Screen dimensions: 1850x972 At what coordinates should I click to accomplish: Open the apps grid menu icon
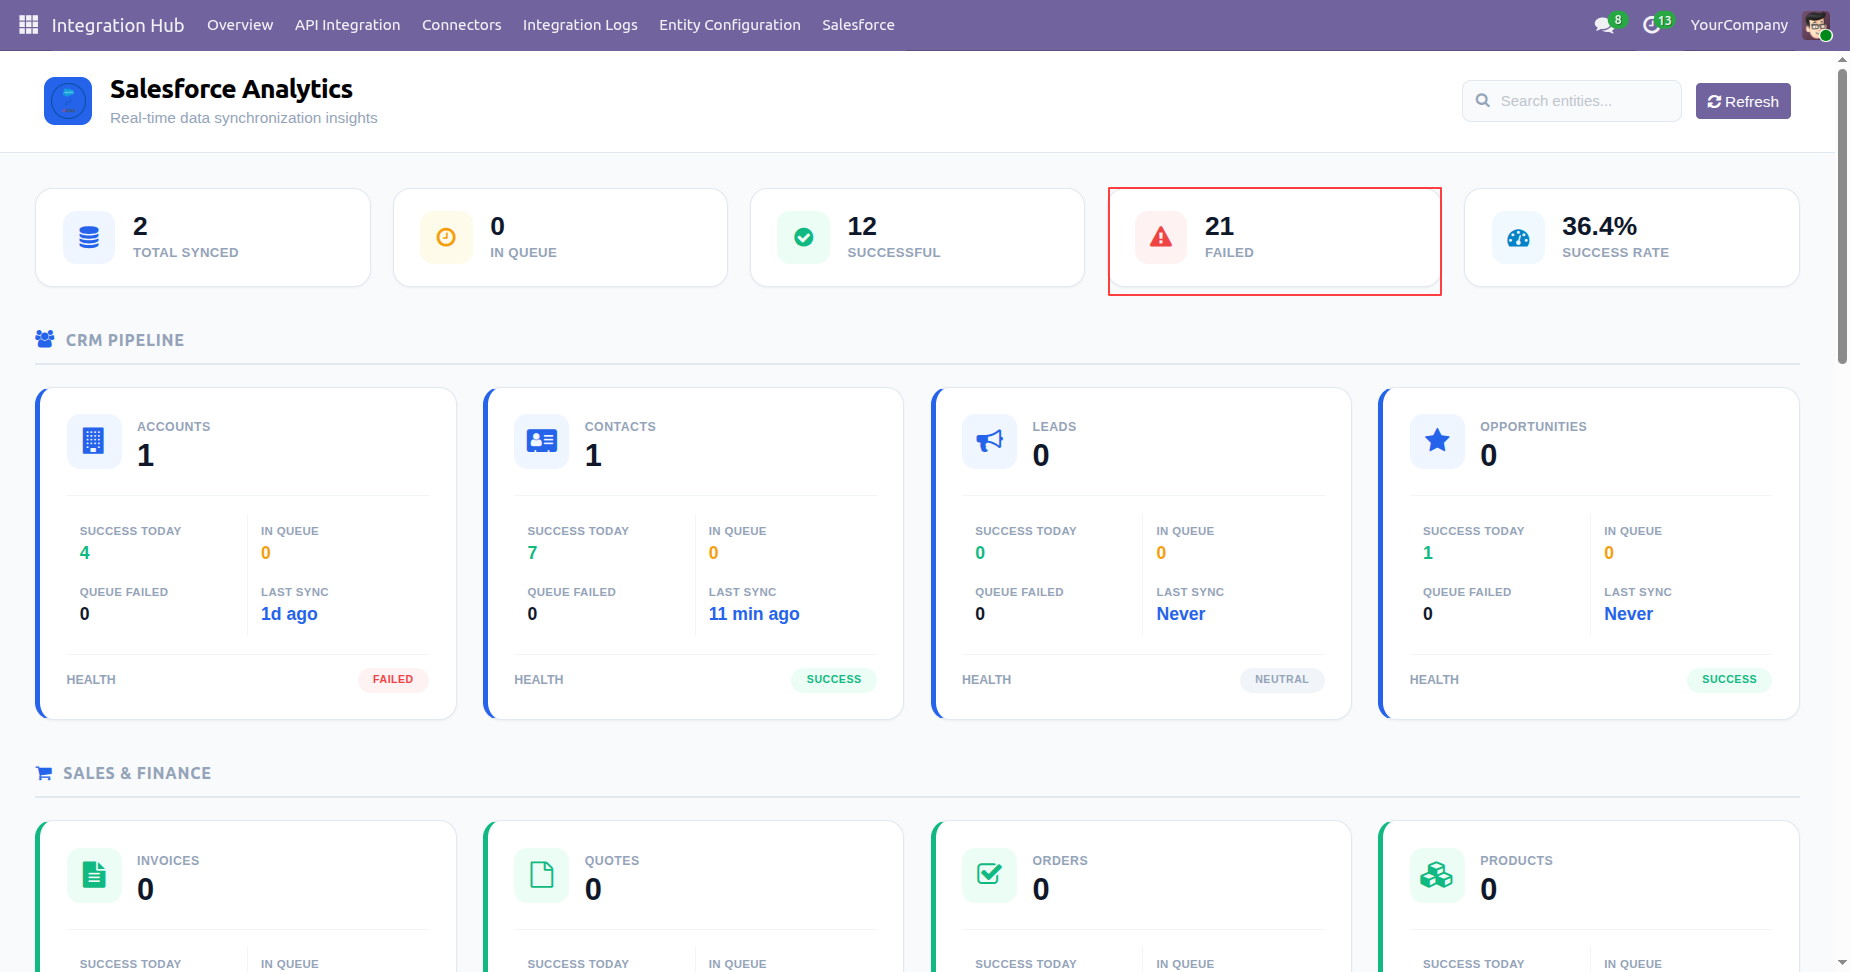tap(28, 24)
